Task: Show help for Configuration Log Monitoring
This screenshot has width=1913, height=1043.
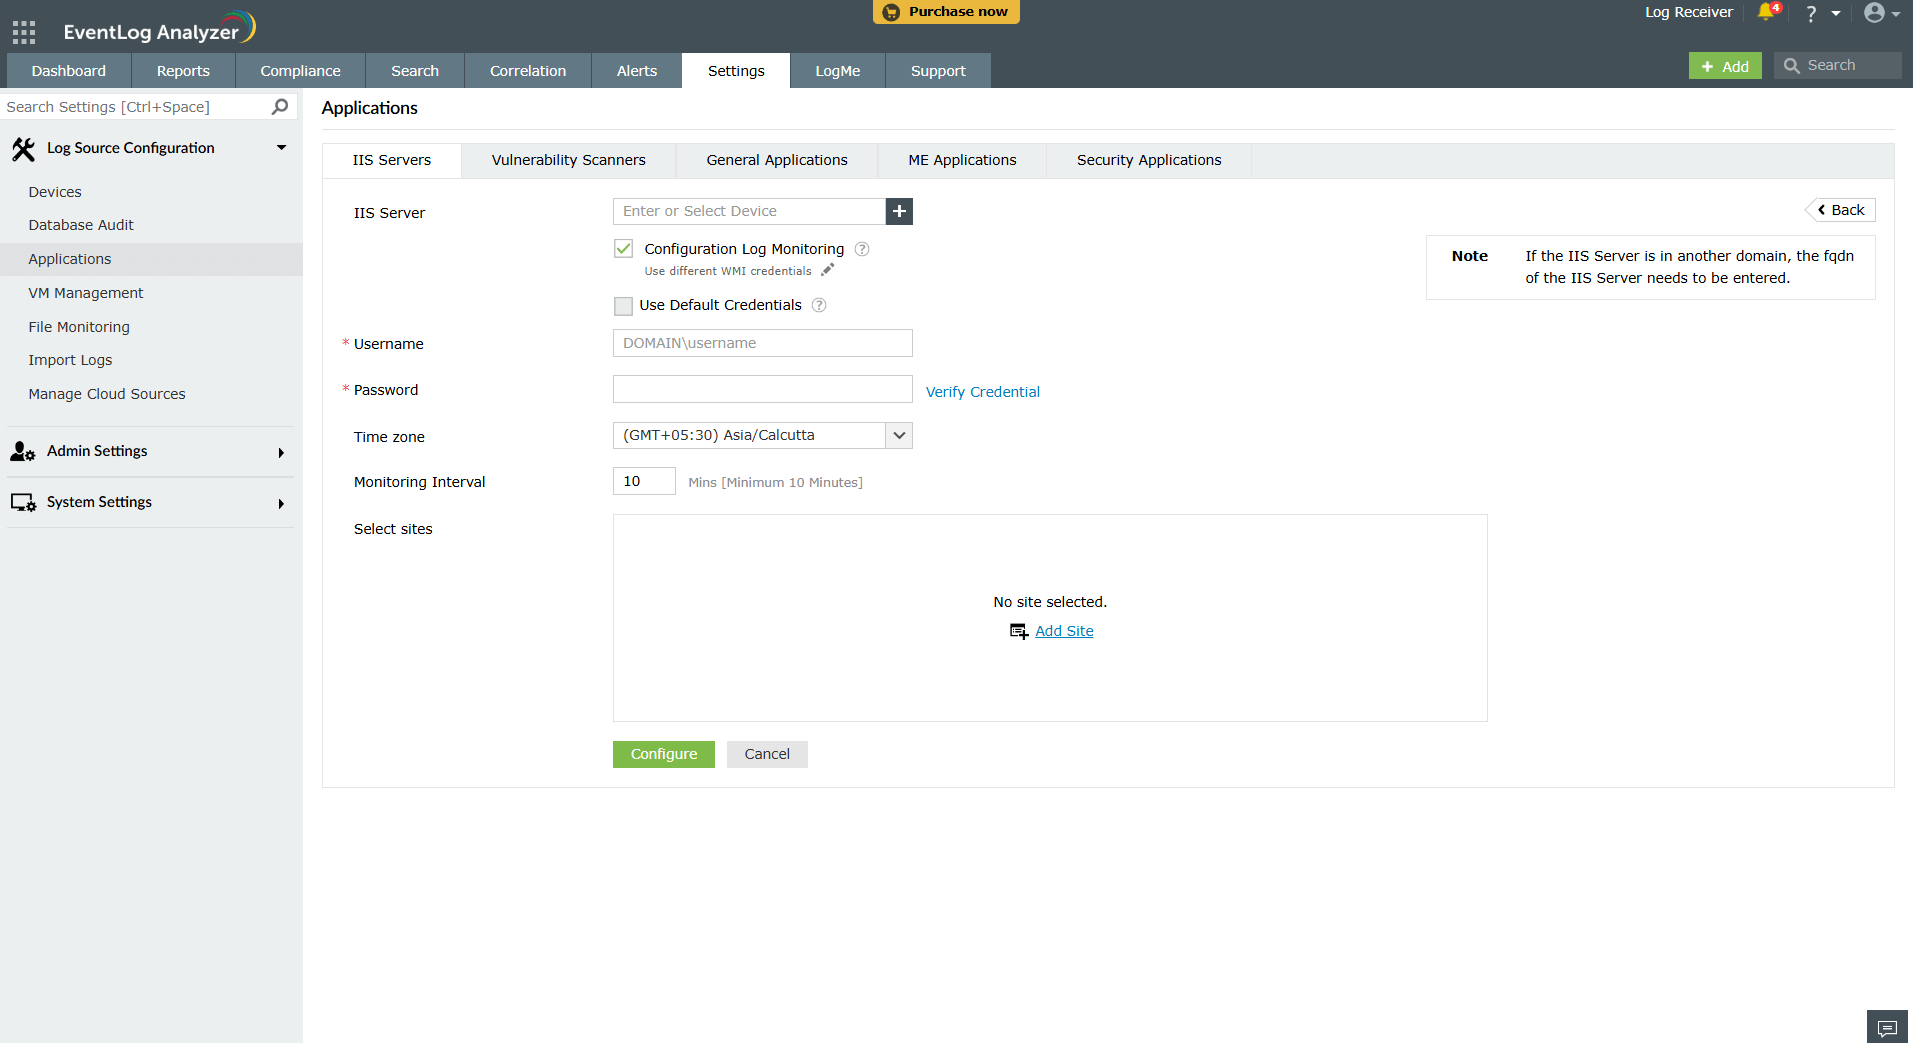Action: click(862, 249)
